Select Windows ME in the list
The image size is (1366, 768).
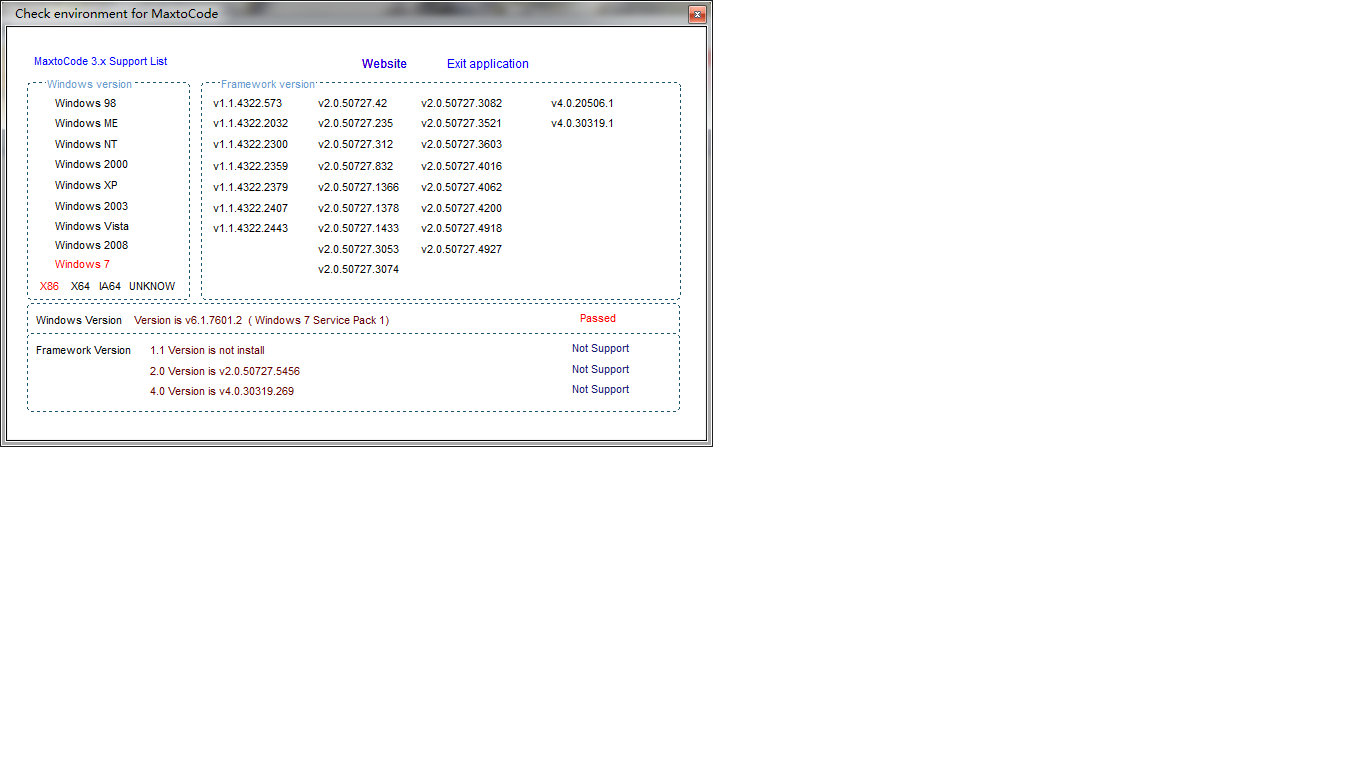(x=86, y=123)
